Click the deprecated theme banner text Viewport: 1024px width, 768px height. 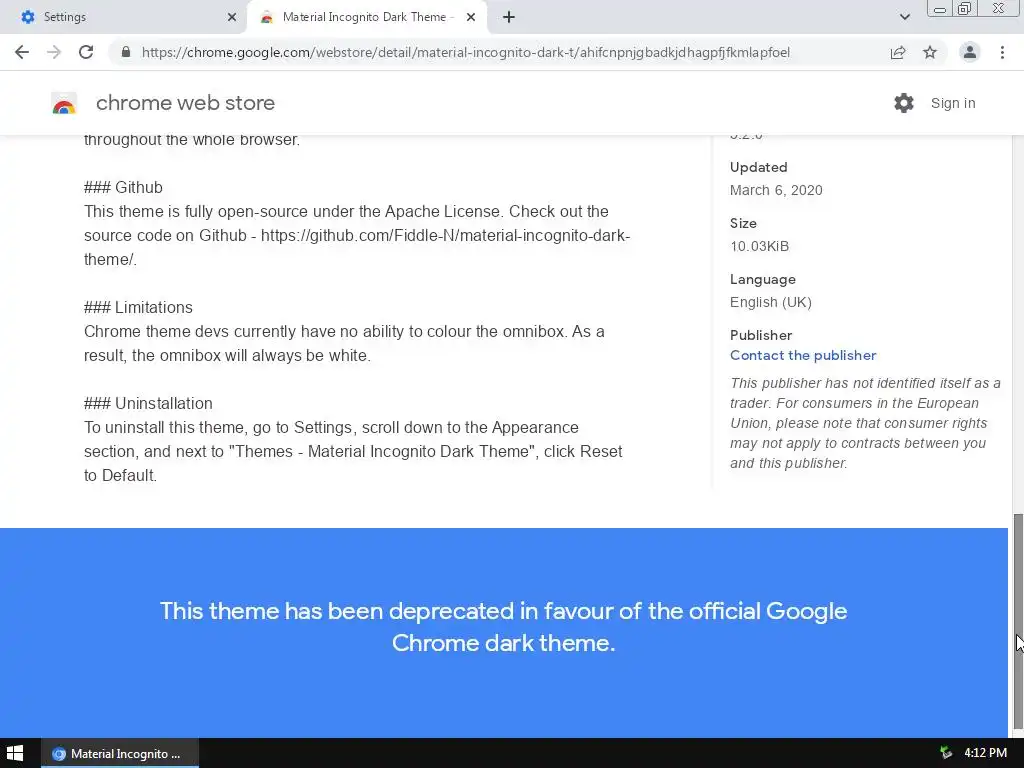coord(504,627)
